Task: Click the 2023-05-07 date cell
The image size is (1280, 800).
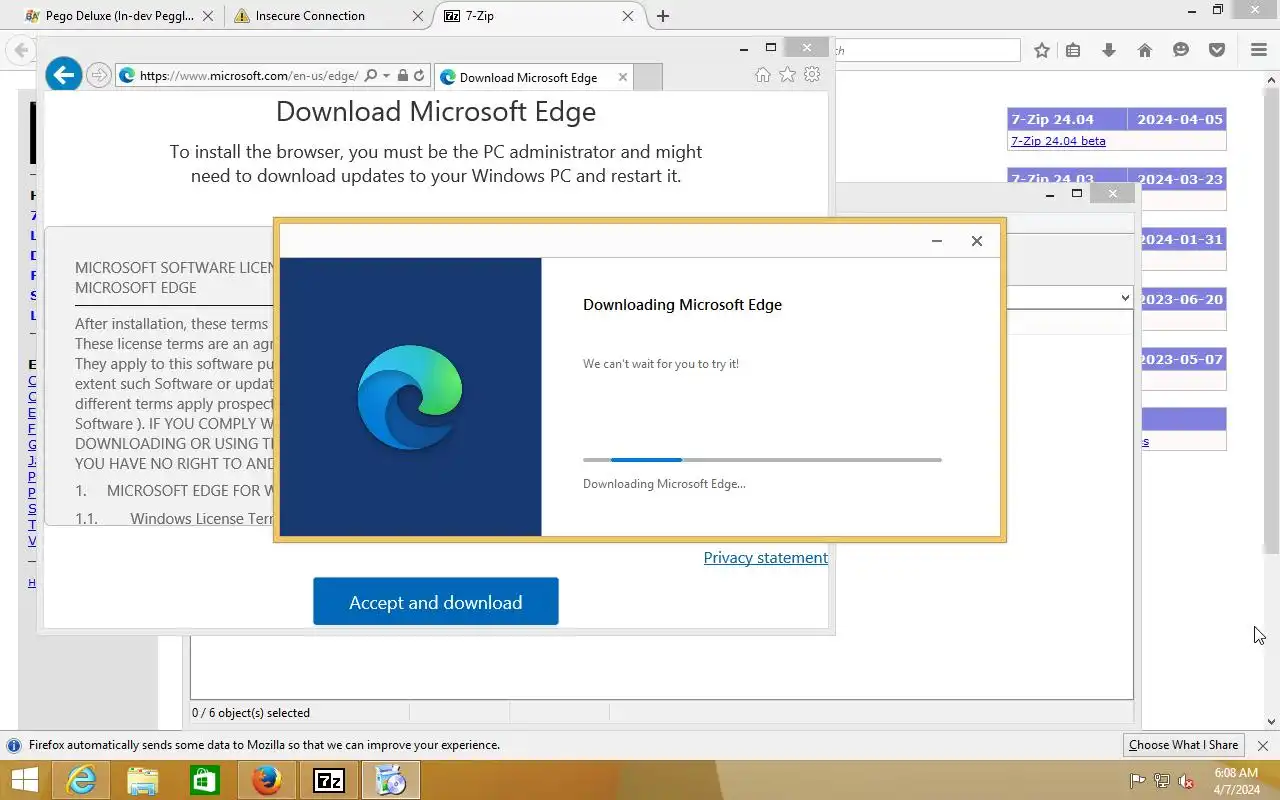Action: click(x=1183, y=359)
